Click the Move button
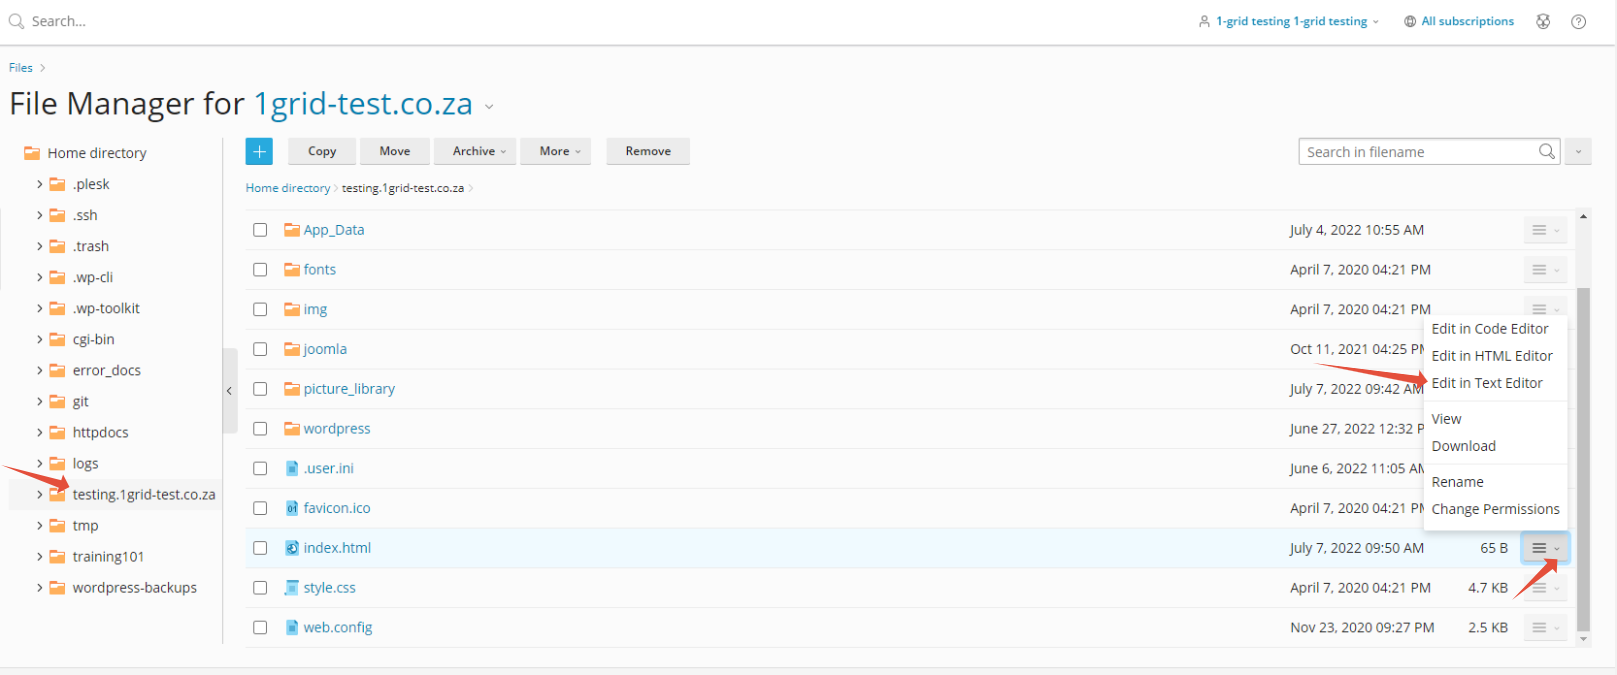1617x675 pixels. click(395, 151)
